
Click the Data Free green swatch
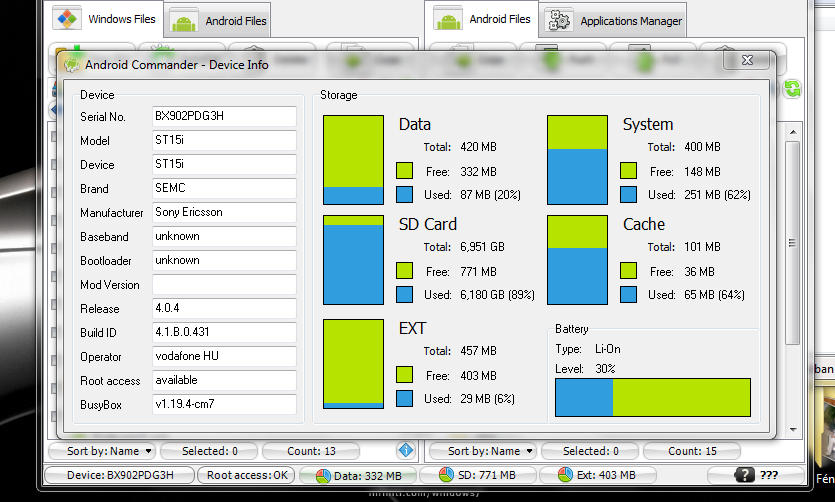(x=404, y=171)
